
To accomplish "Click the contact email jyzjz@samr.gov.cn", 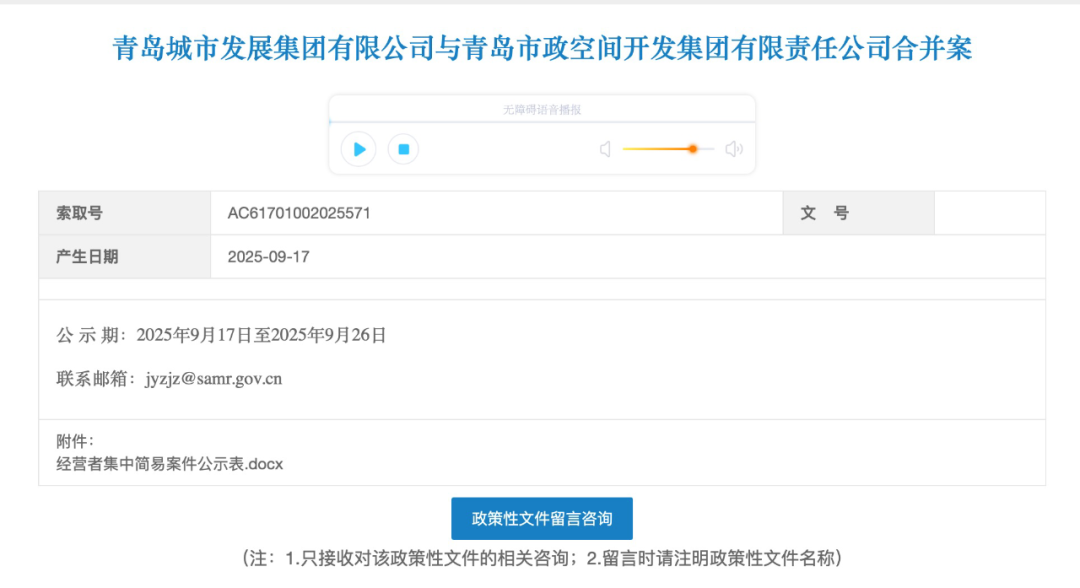I will [213, 379].
